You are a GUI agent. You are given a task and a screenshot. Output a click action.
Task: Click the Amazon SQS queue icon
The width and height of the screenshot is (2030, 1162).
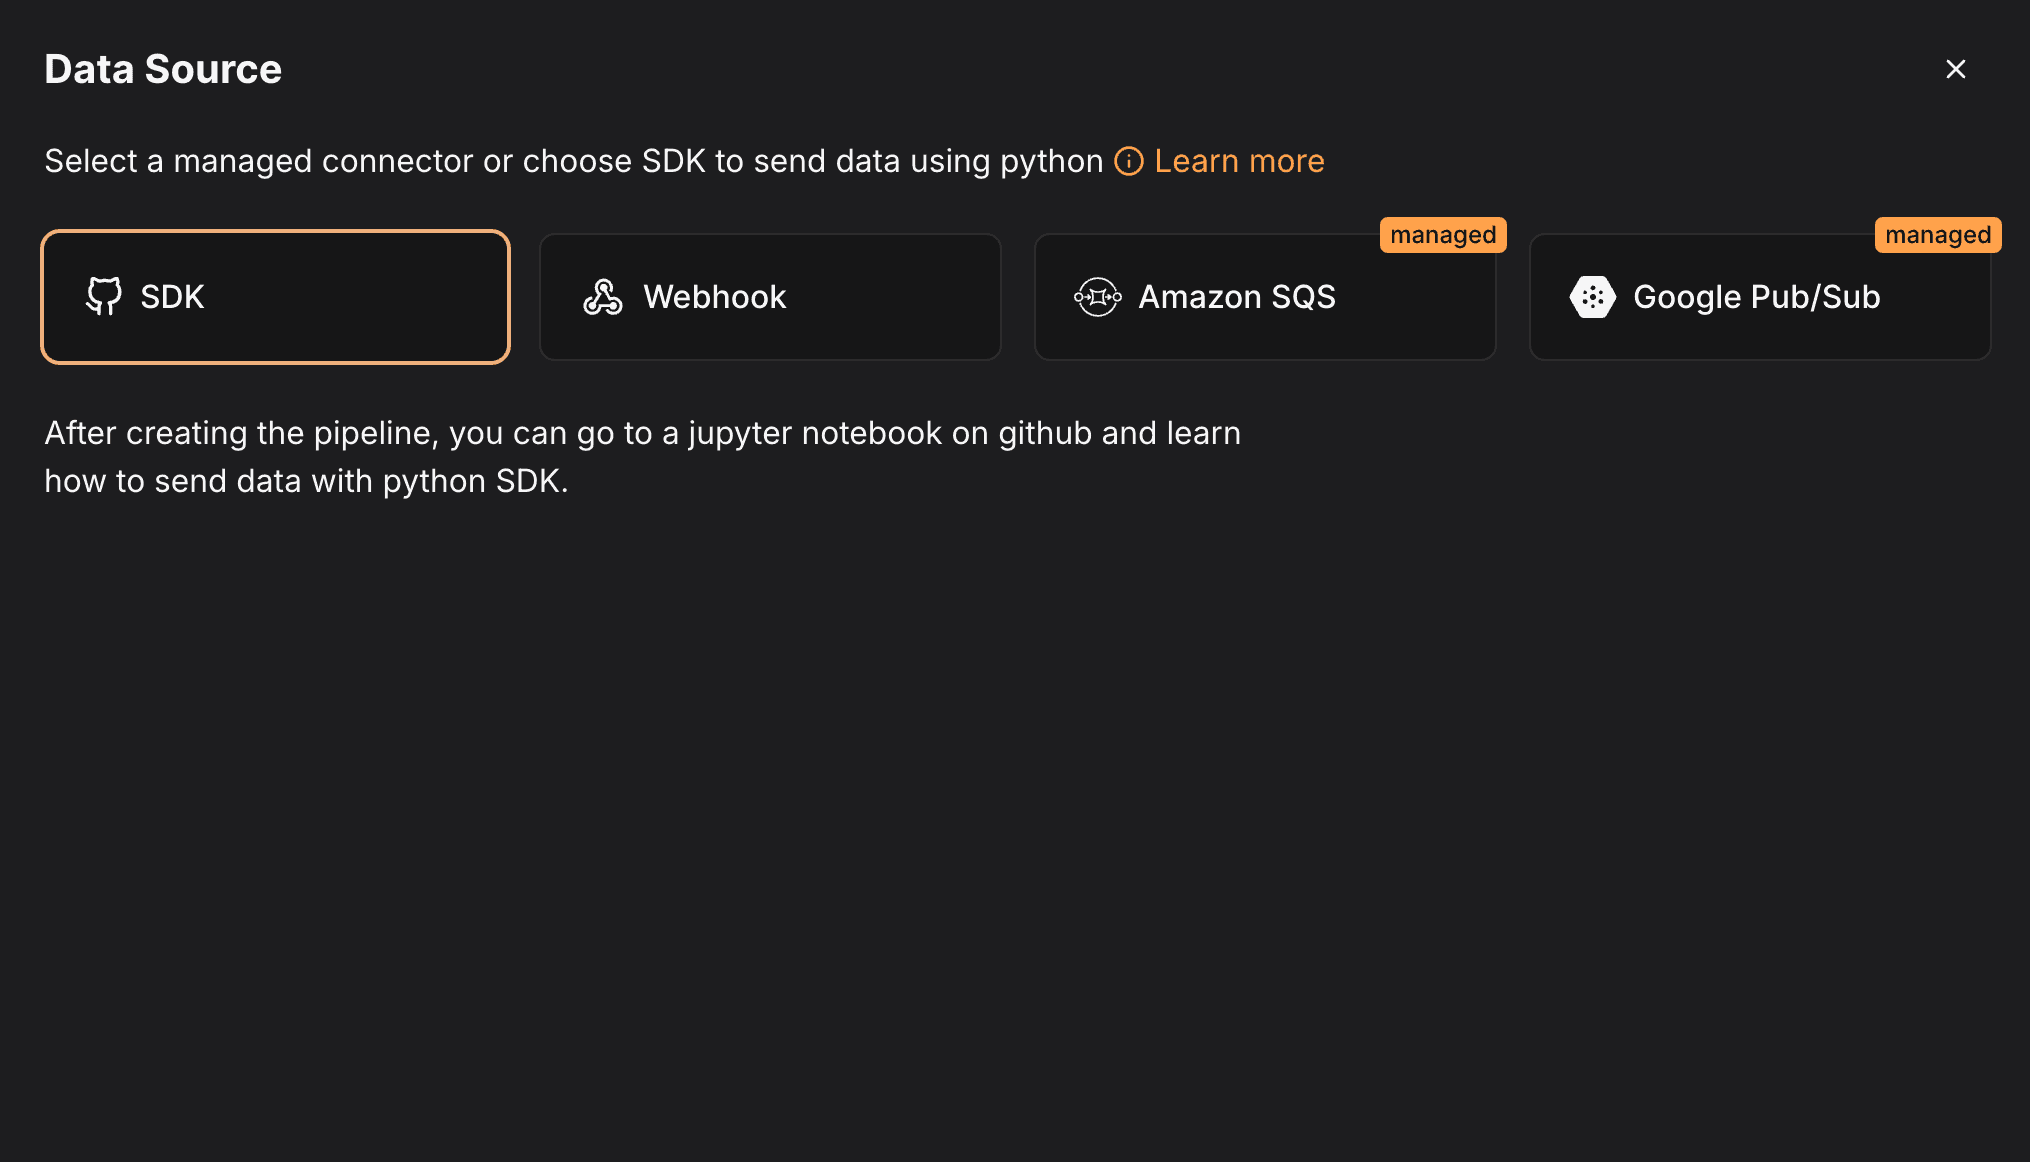pyautogui.click(x=1097, y=297)
